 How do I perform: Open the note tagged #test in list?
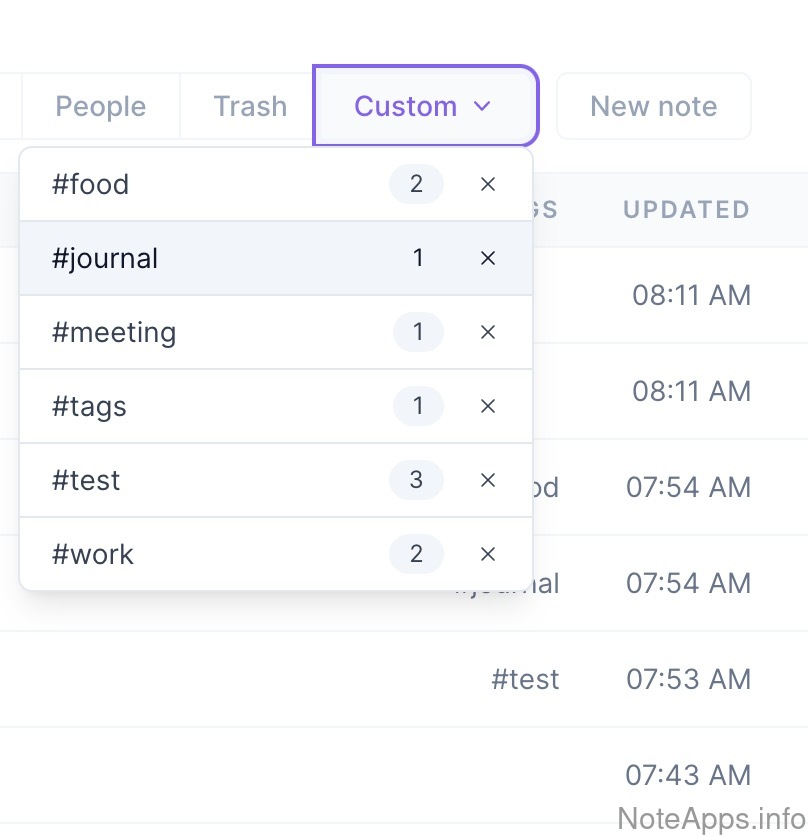(525, 680)
